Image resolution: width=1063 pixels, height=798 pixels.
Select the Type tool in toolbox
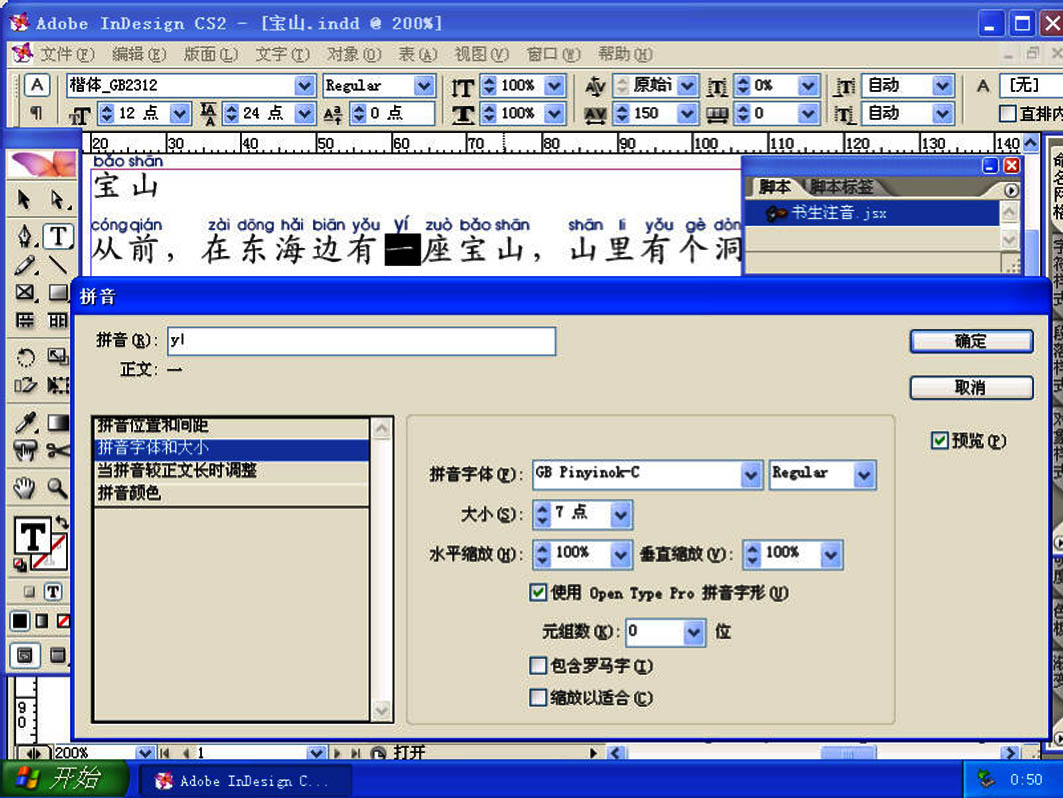[x=58, y=236]
